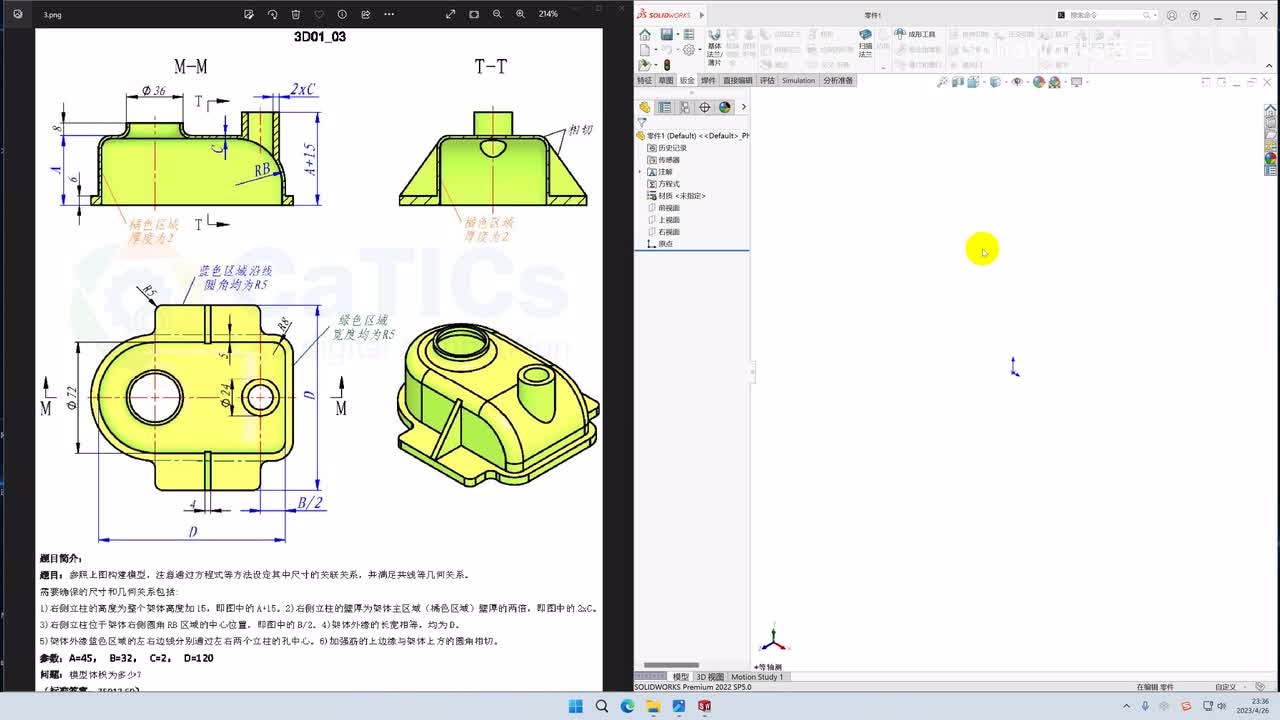Open the 分析准备 tab

pyautogui.click(x=838, y=81)
